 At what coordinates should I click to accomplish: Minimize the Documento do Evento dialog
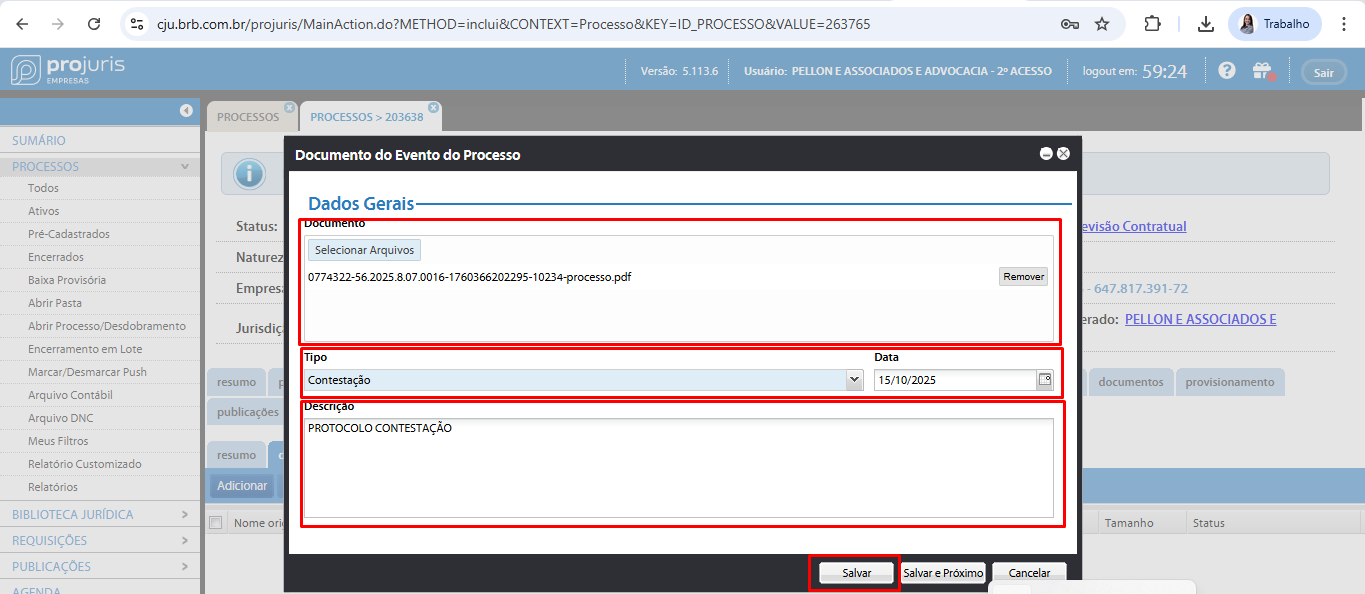coord(1046,154)
